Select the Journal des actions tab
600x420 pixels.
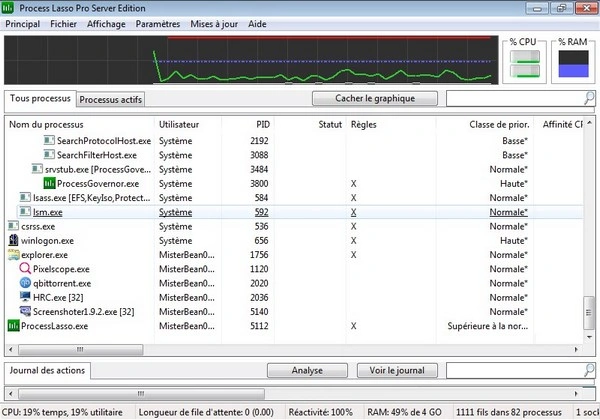[x=48, y=371]
